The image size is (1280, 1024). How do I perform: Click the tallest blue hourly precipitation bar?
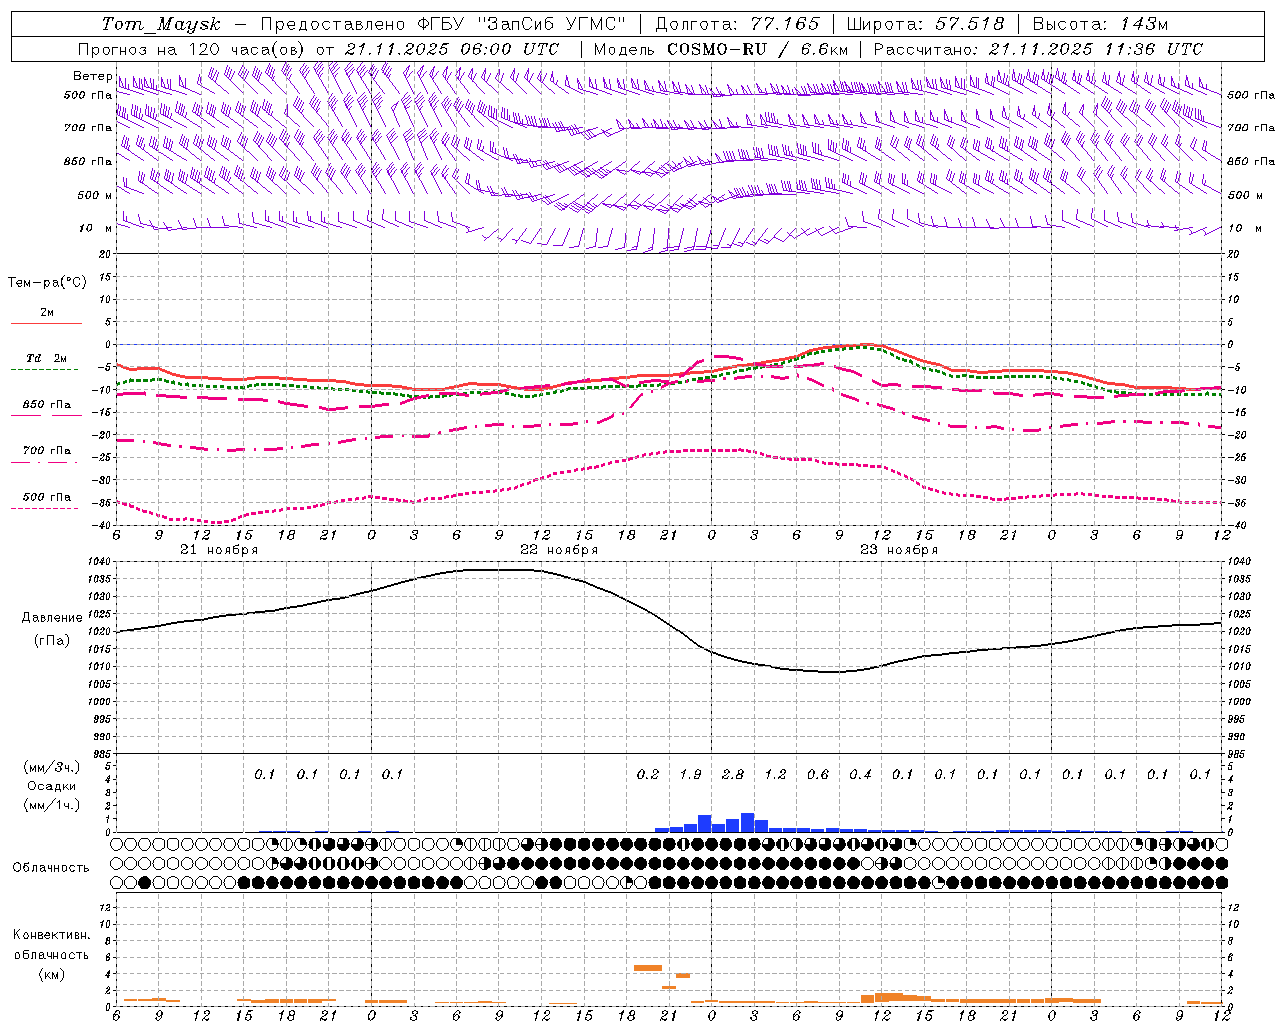point(747,822)
